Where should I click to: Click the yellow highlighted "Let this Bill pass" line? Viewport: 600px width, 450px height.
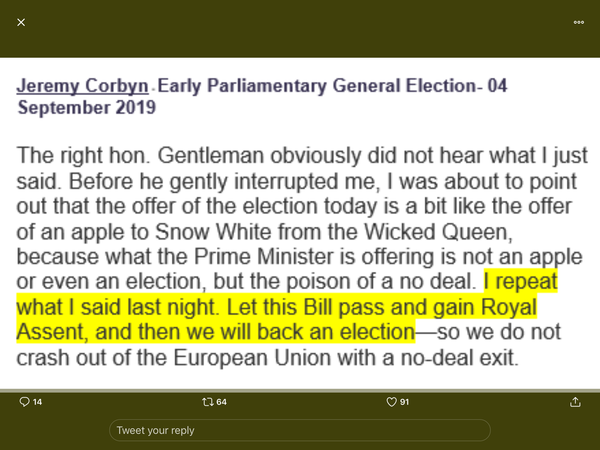(x=276, y=307)
